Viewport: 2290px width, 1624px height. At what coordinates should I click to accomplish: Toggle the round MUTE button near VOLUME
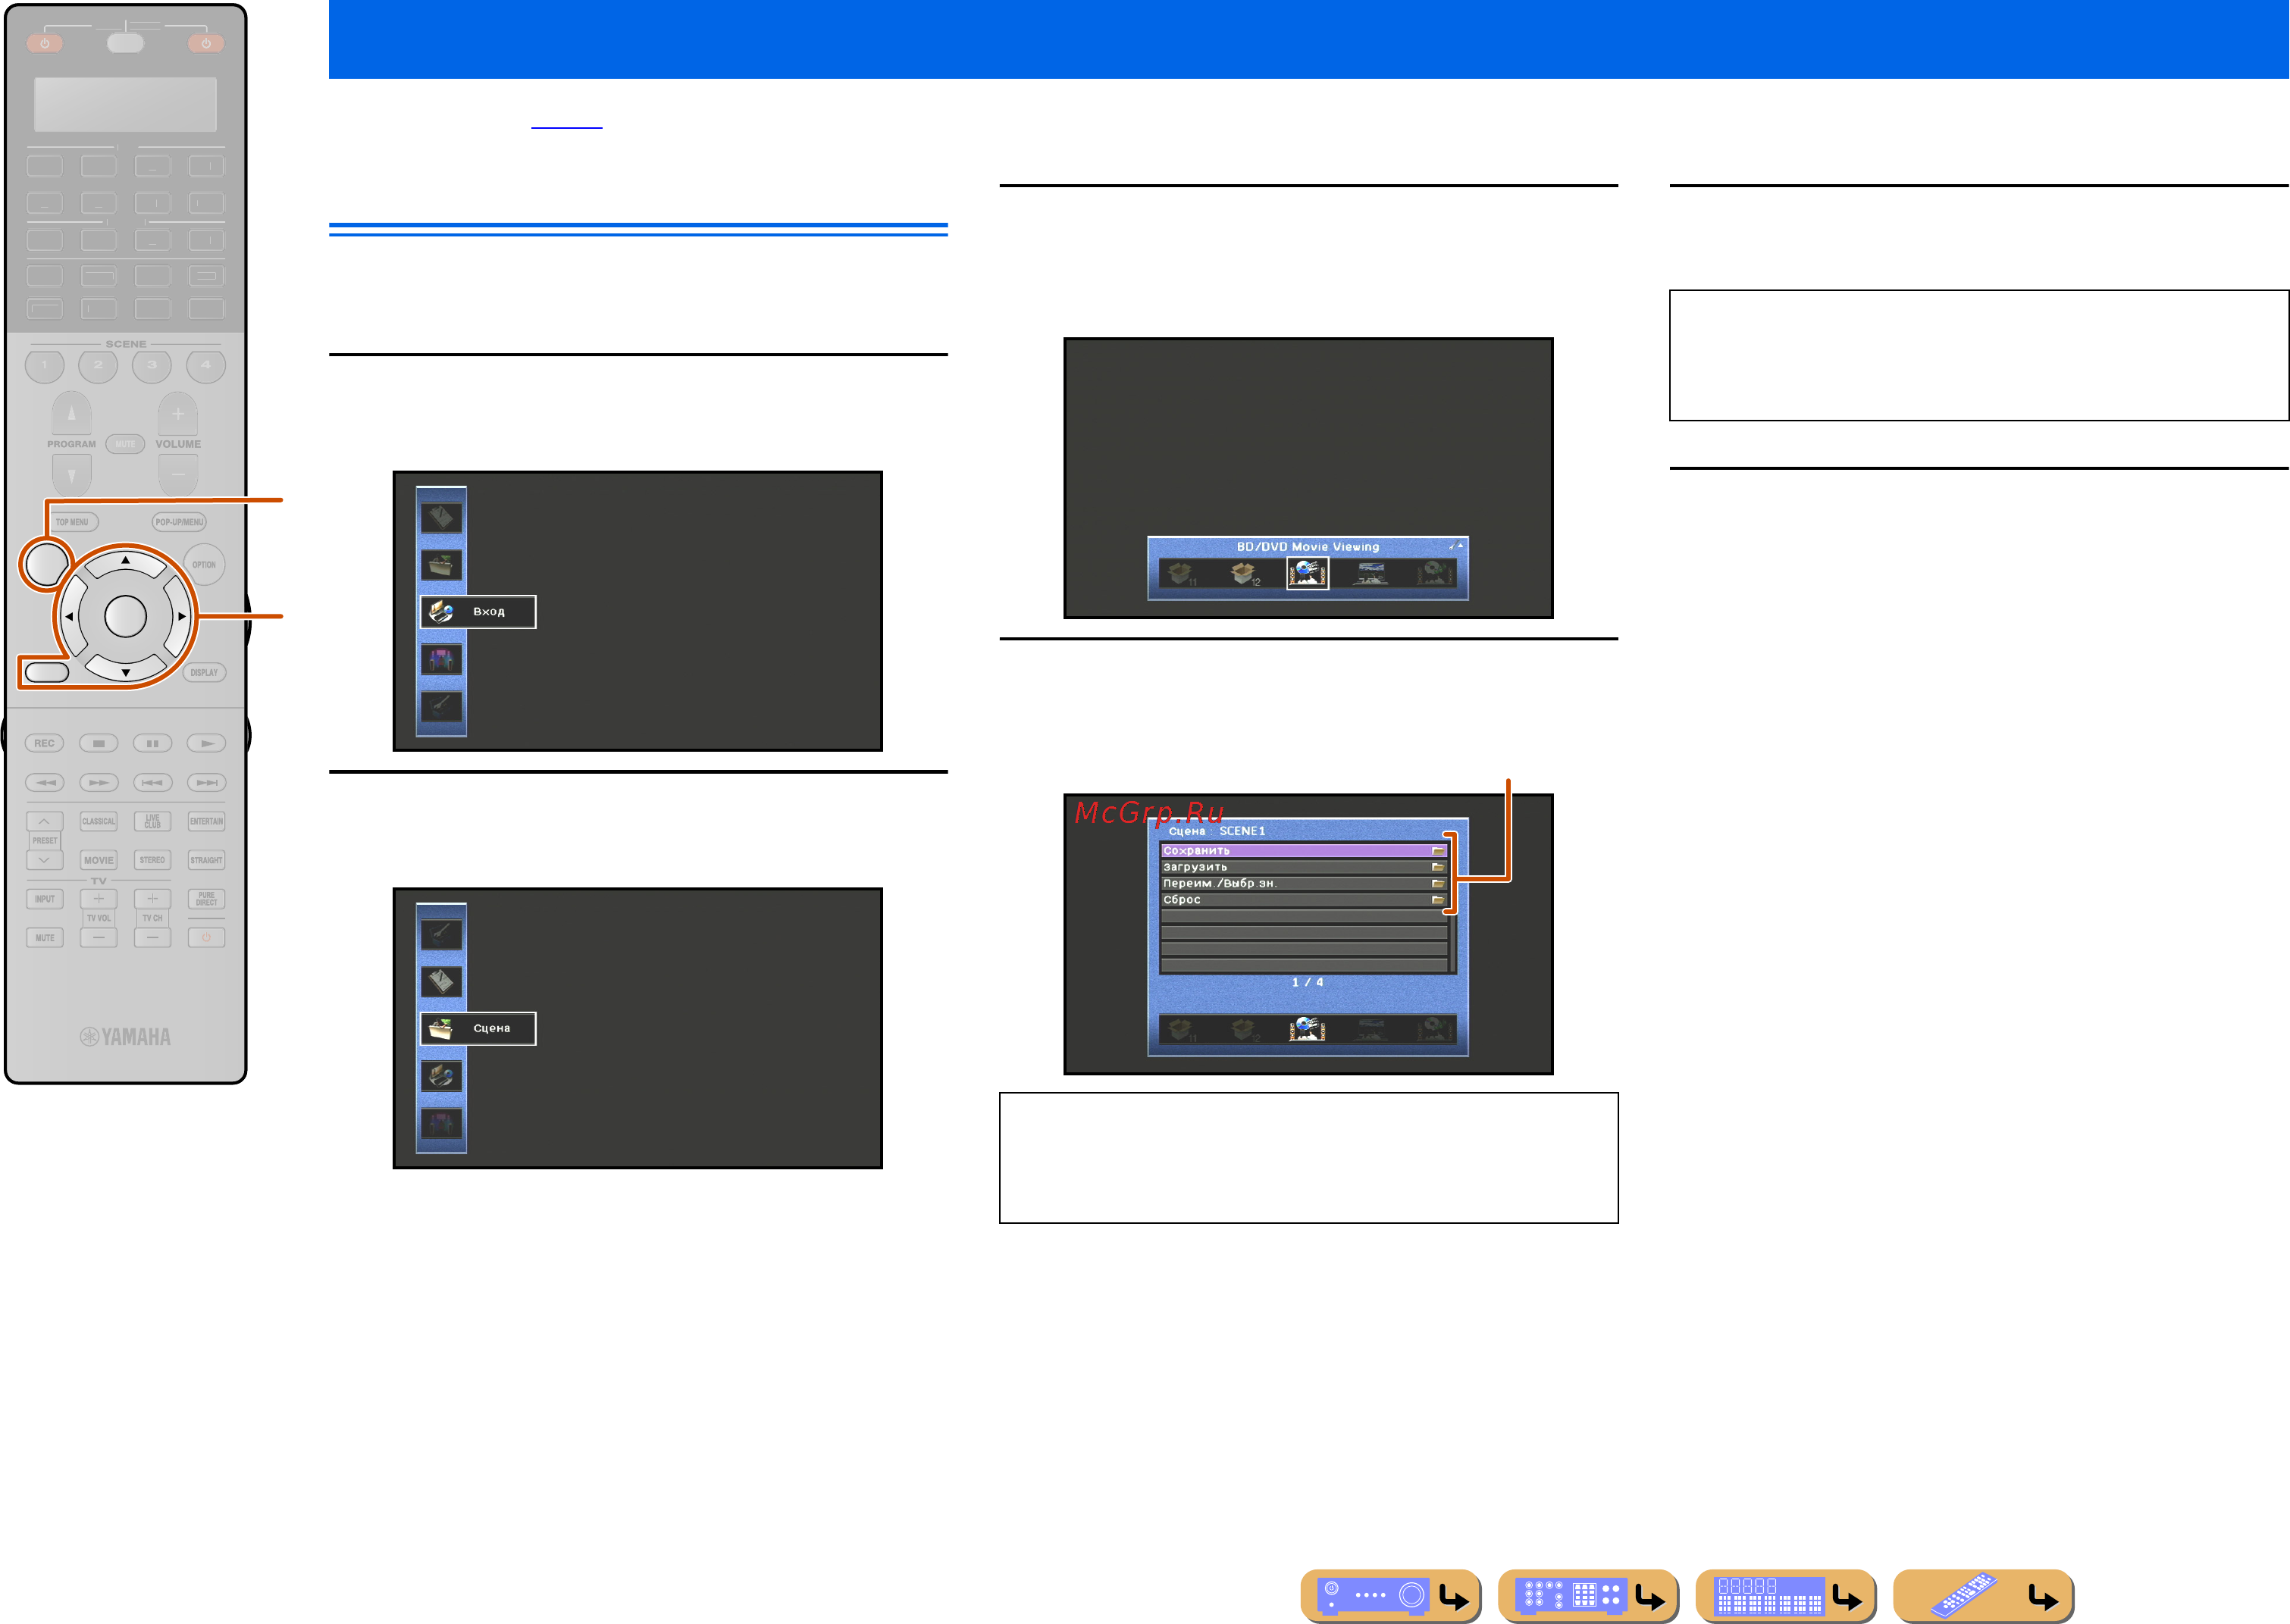tap(125, 444)
